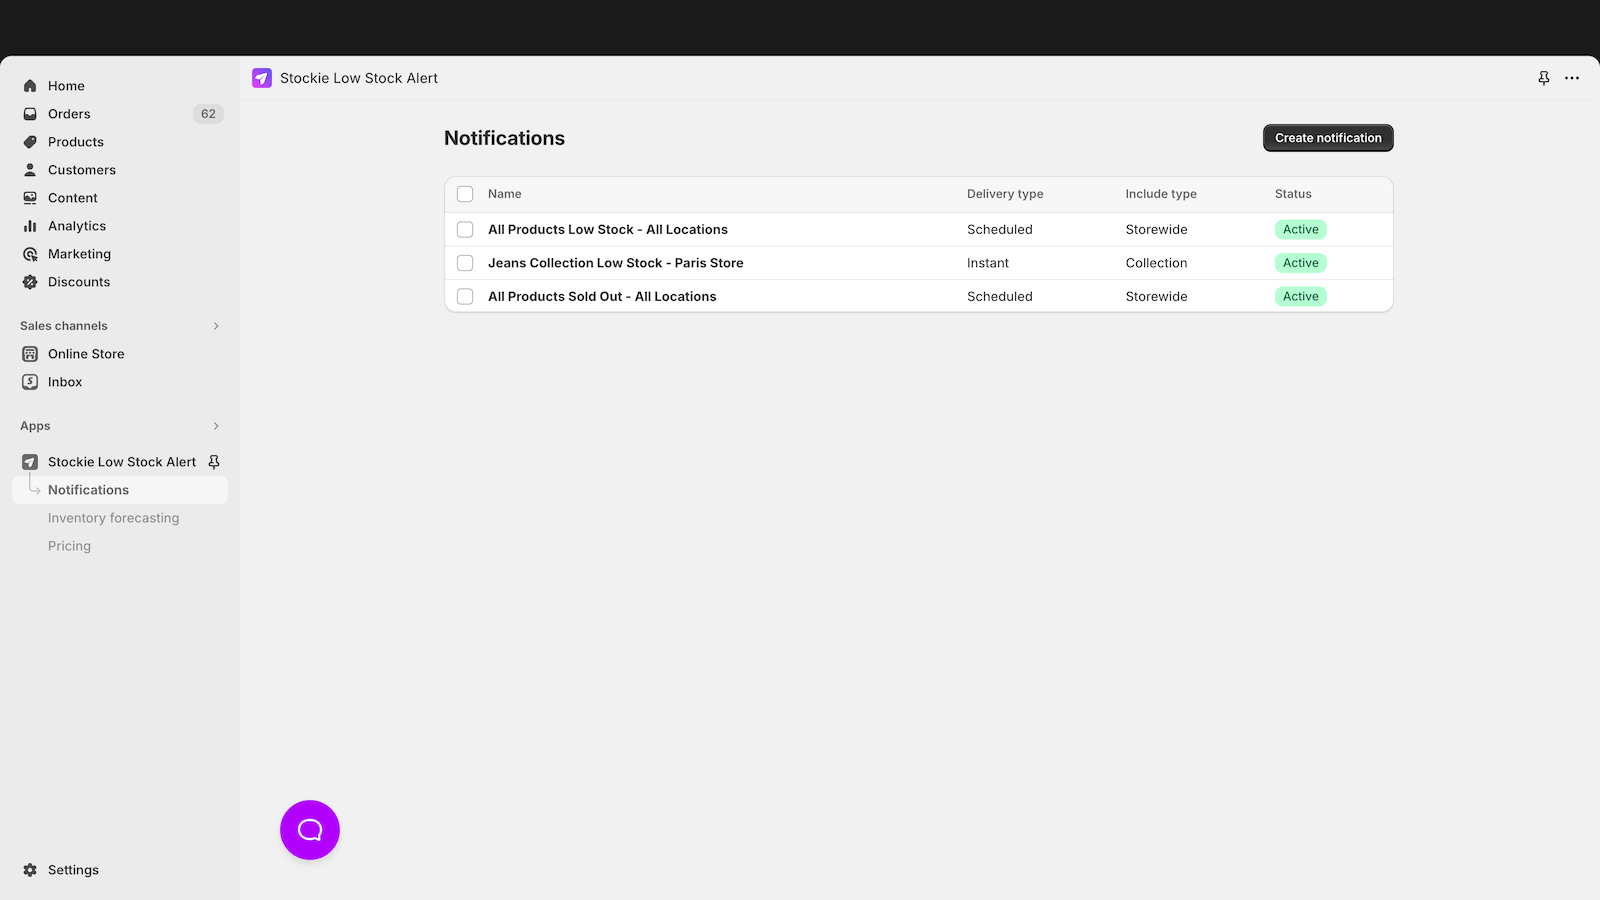The image size is (1600, 900).
Task: Unpin Stockie app using sidebar pin icon
Action: 214,462
